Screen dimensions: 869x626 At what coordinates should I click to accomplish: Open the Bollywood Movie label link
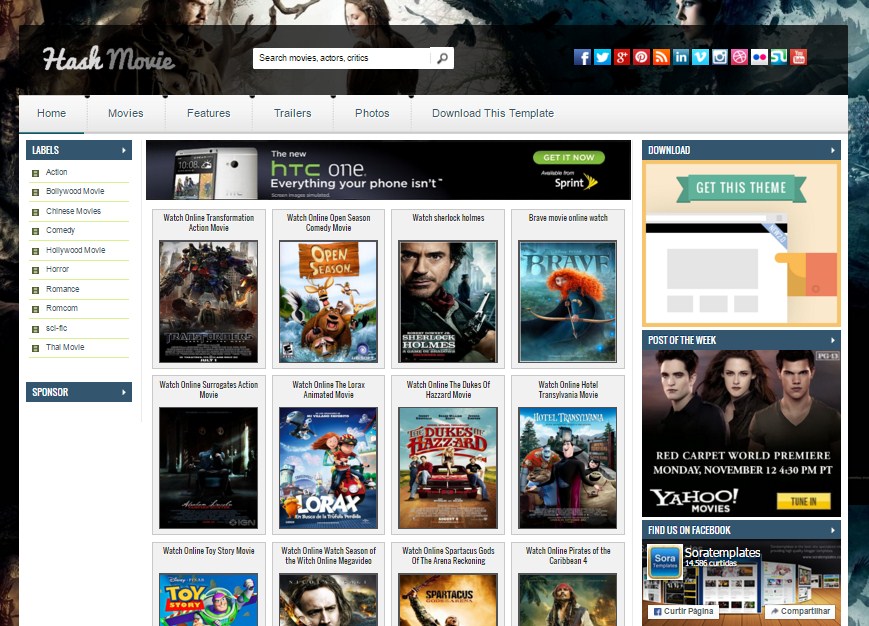[75, 191]
